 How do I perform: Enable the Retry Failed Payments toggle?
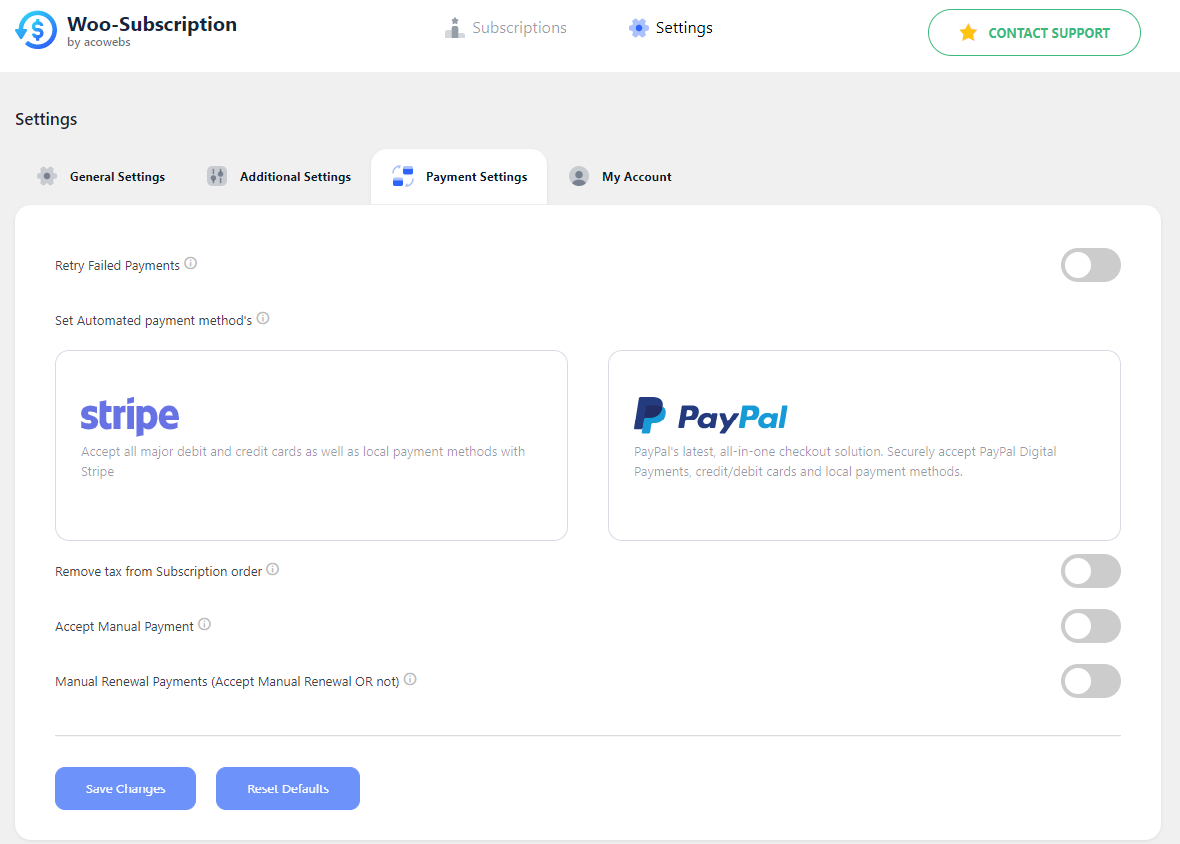click(x=1090, y=265)
